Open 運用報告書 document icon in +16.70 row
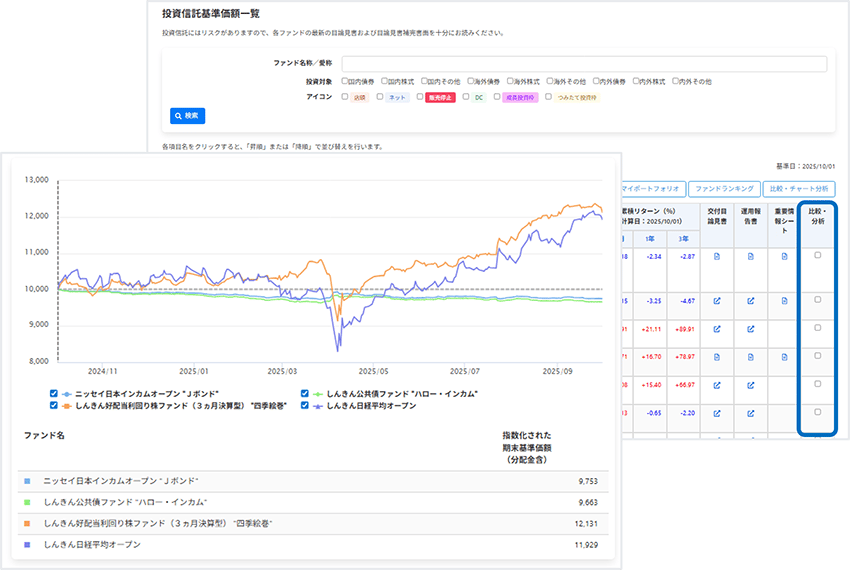The width and height of the screenshot is (850, 570). pyautogui.click(x=751, y=357)
